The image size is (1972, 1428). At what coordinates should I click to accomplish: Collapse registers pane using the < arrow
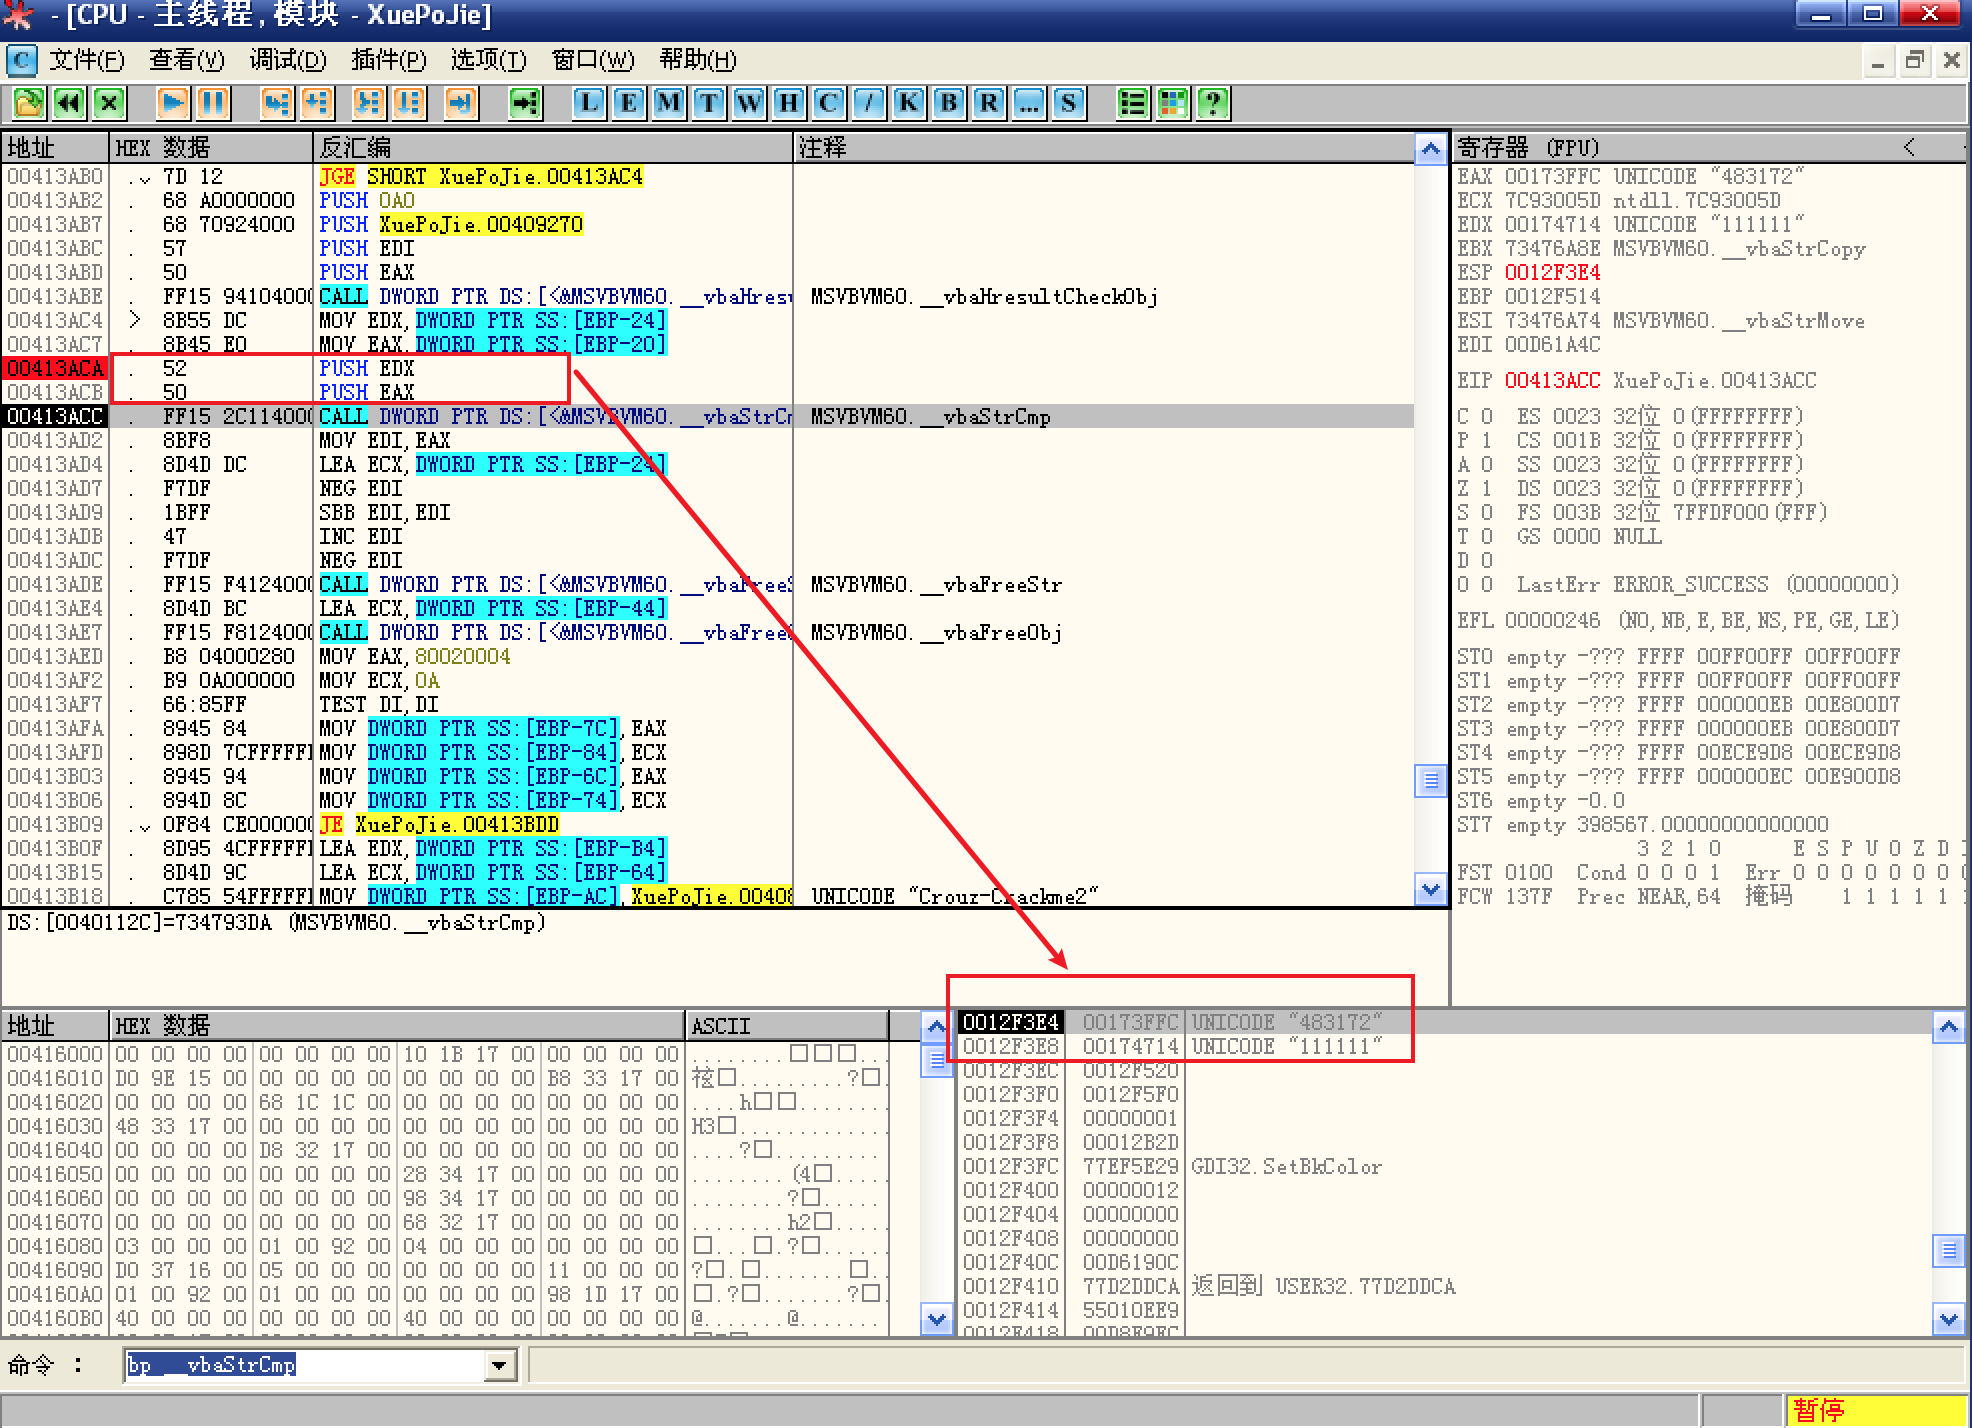pos(1909,148)
